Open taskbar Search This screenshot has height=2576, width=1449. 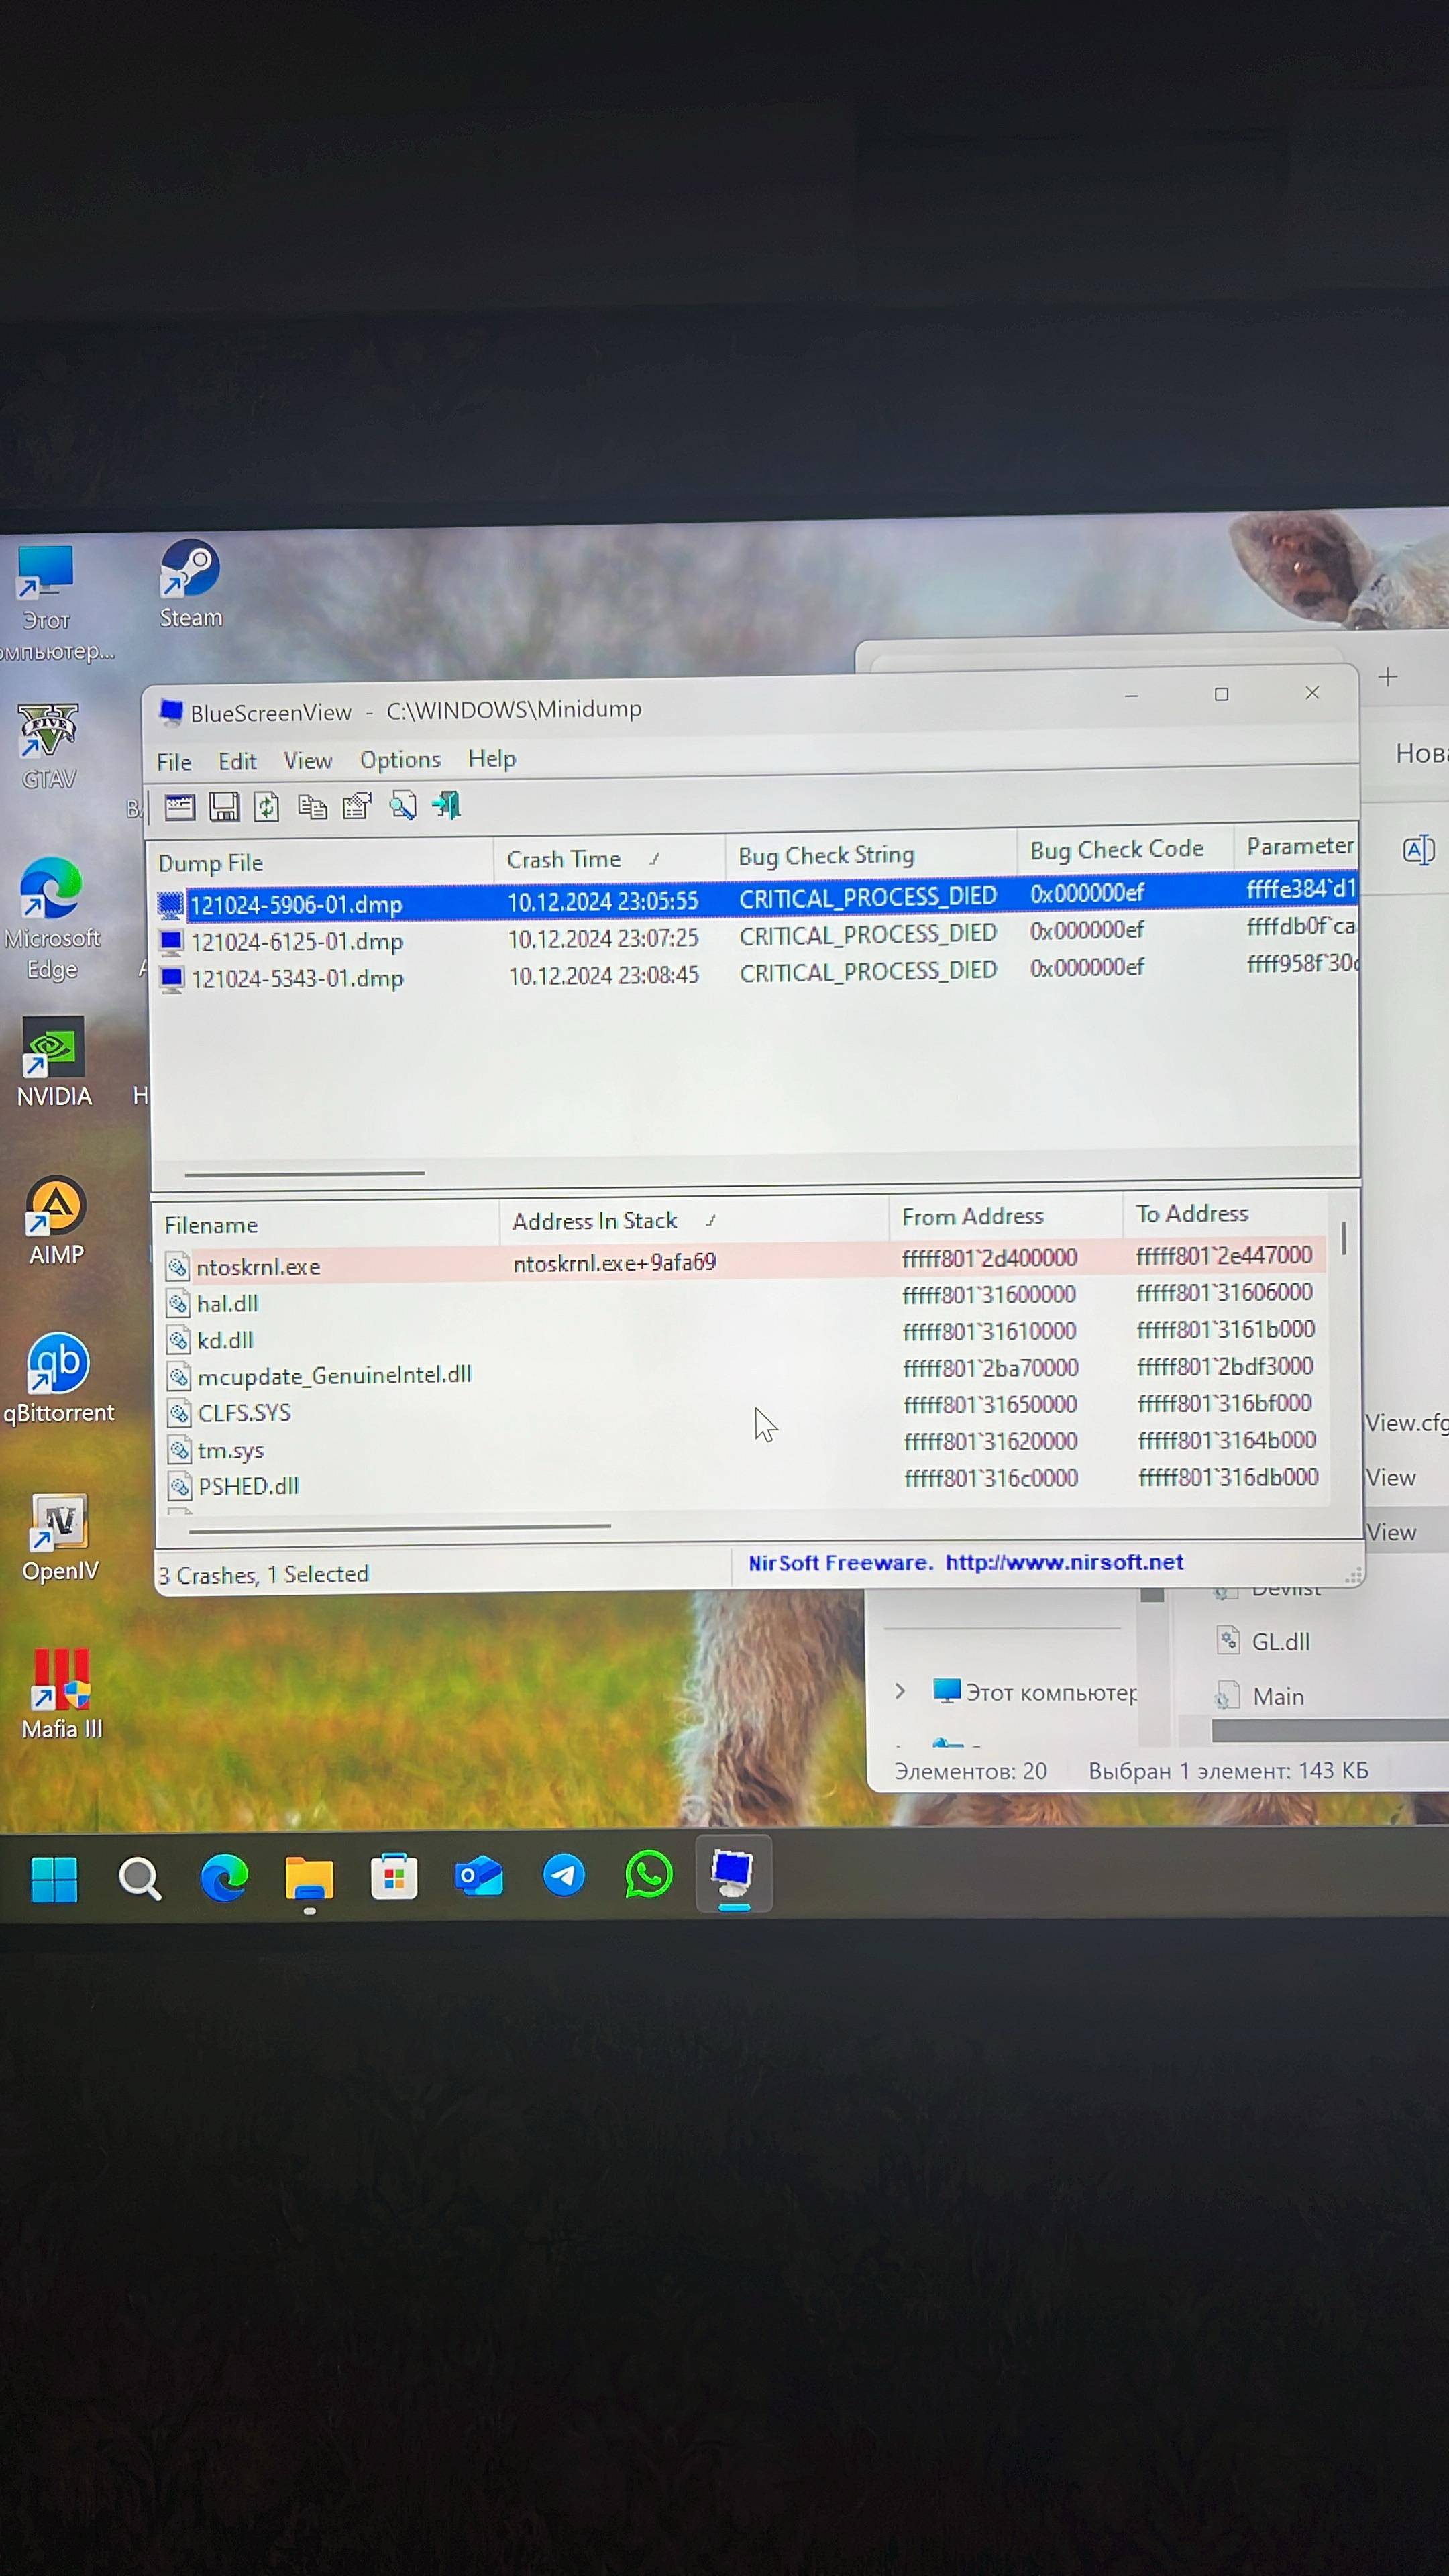pyautogui.click(x=139, y=1878)
